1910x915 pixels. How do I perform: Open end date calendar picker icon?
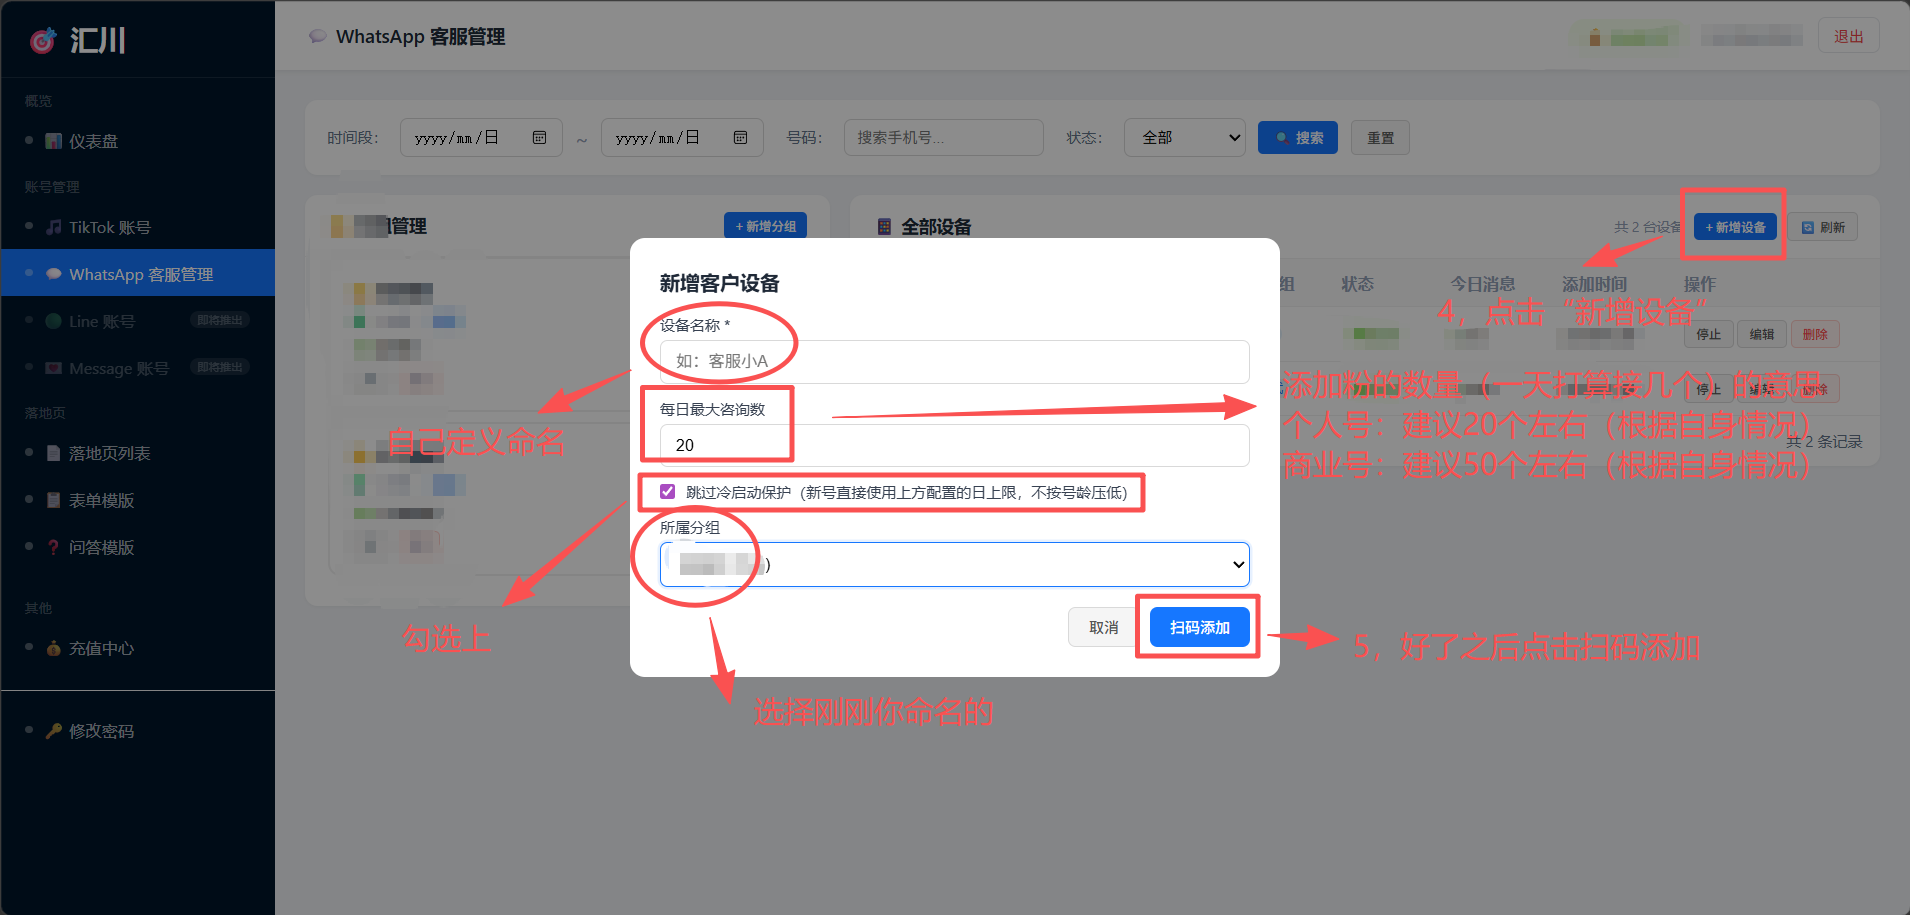coord(740,137)
